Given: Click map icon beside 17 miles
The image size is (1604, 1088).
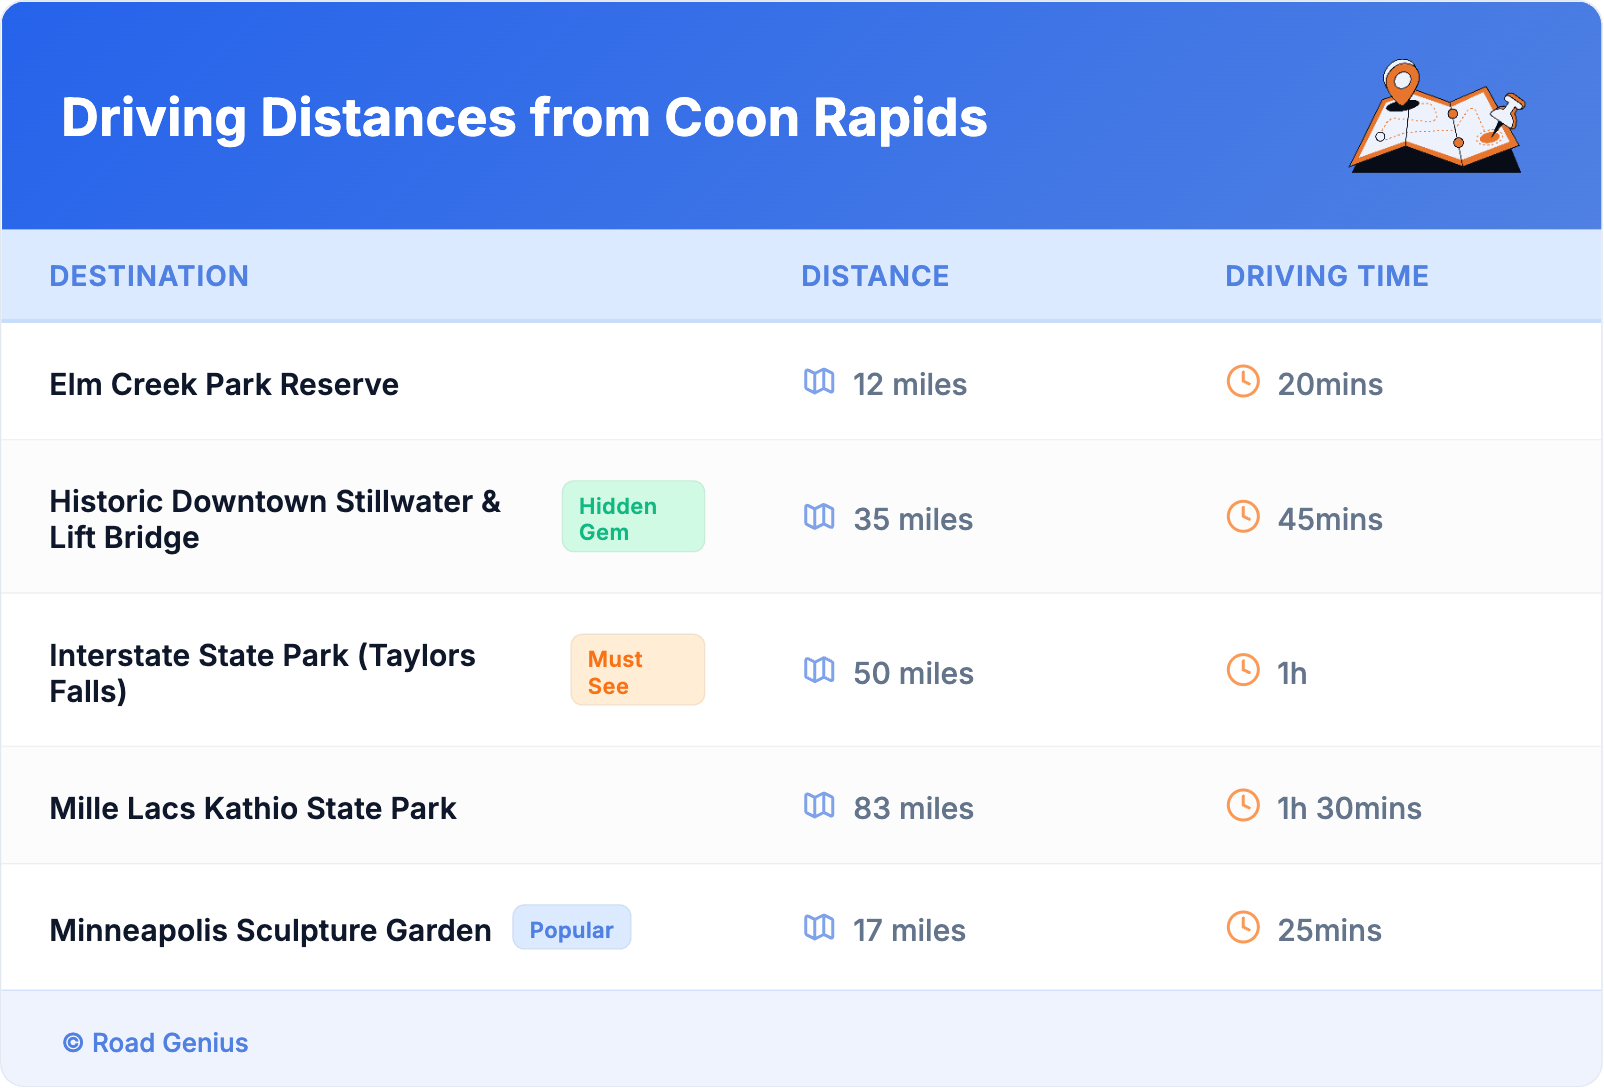Looking at the screenshot, I should point(819,928).
